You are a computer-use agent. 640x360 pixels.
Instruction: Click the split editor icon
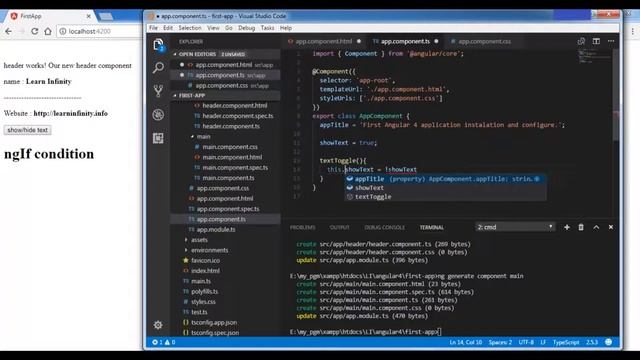596,41
